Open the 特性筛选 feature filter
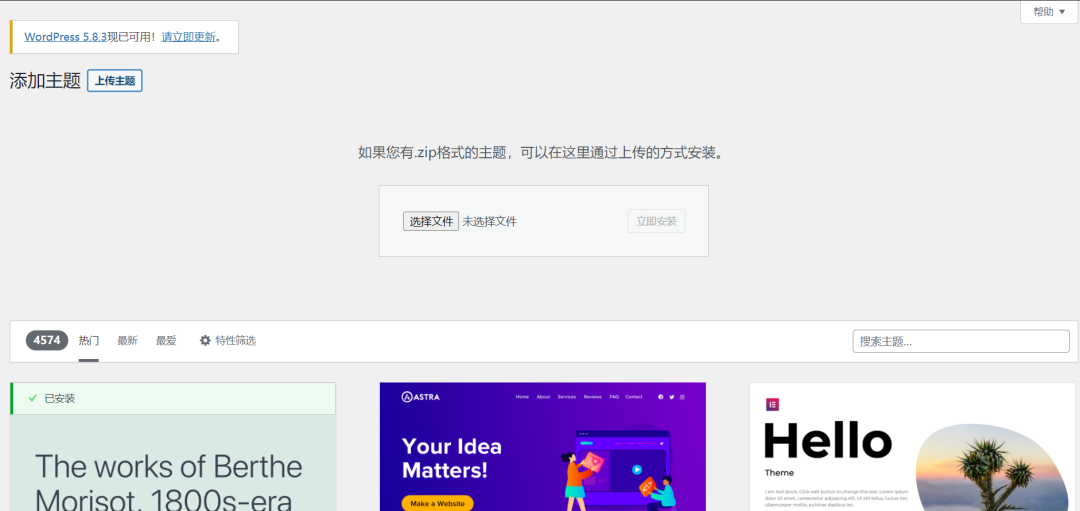The height and width of the screenshot is (511, 1080). pyautogui.click(x=228, y=341)
